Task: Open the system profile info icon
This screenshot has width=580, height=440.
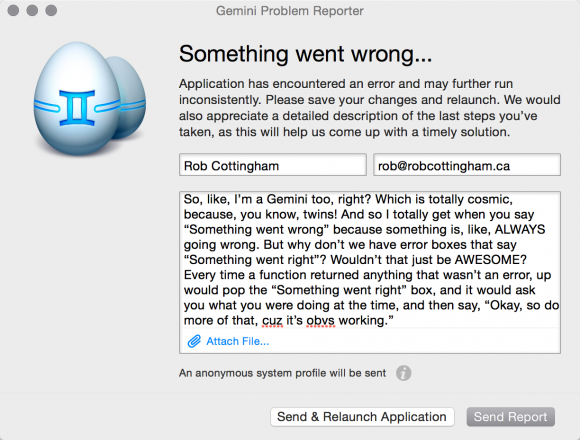Action: coord(403,373)
